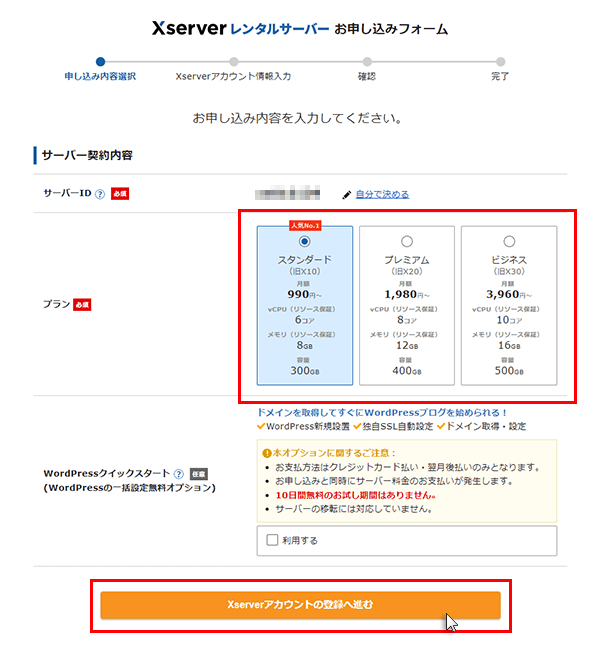
Task: Click the サーバー契約内容 section heading
Action: [87, 155]
